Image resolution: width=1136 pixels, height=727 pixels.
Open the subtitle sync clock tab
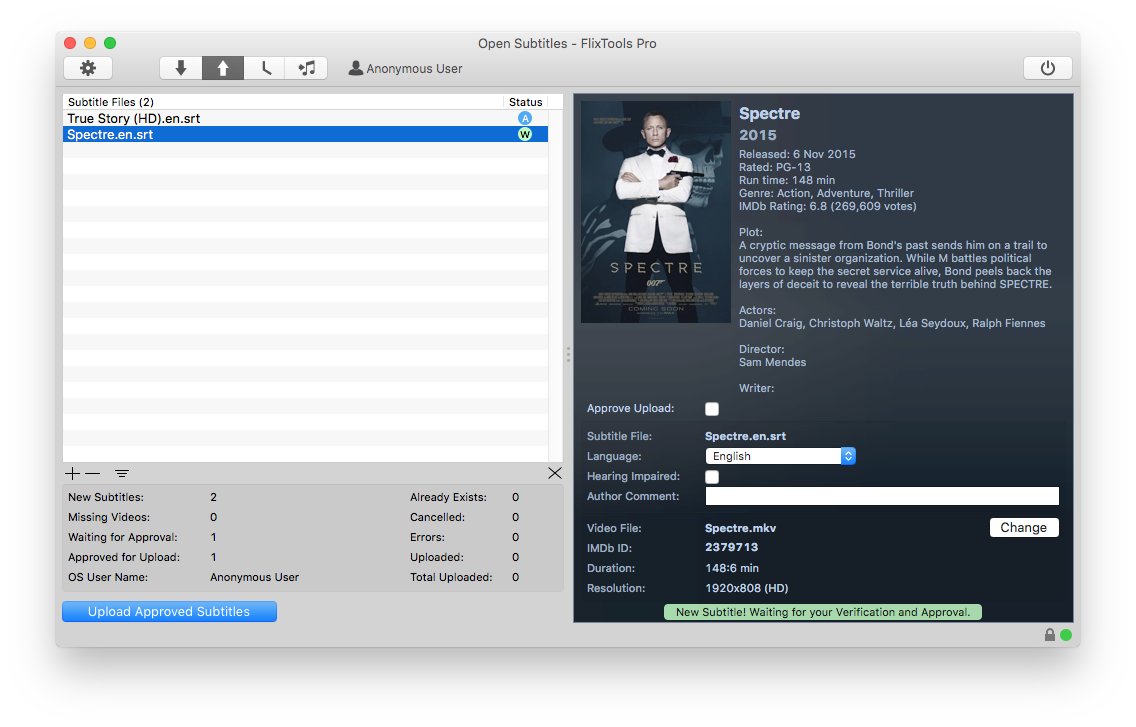pyautogui.click(x=264, y=68)
